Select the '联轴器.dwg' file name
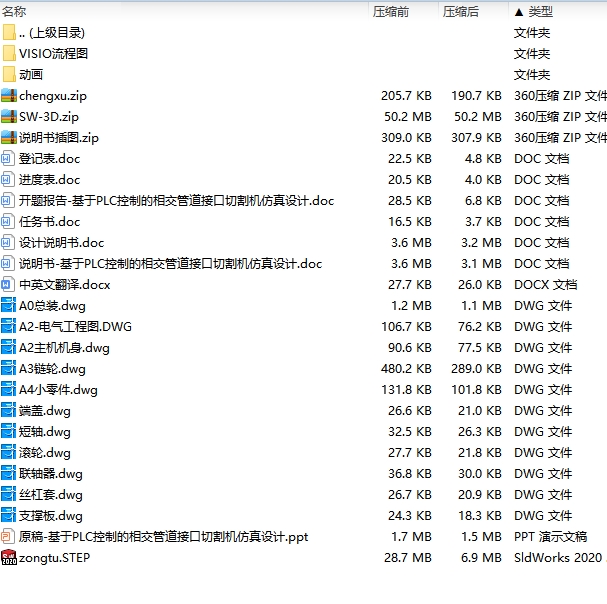The width and height of the screenshot is (607, 604). pos(51,474)
